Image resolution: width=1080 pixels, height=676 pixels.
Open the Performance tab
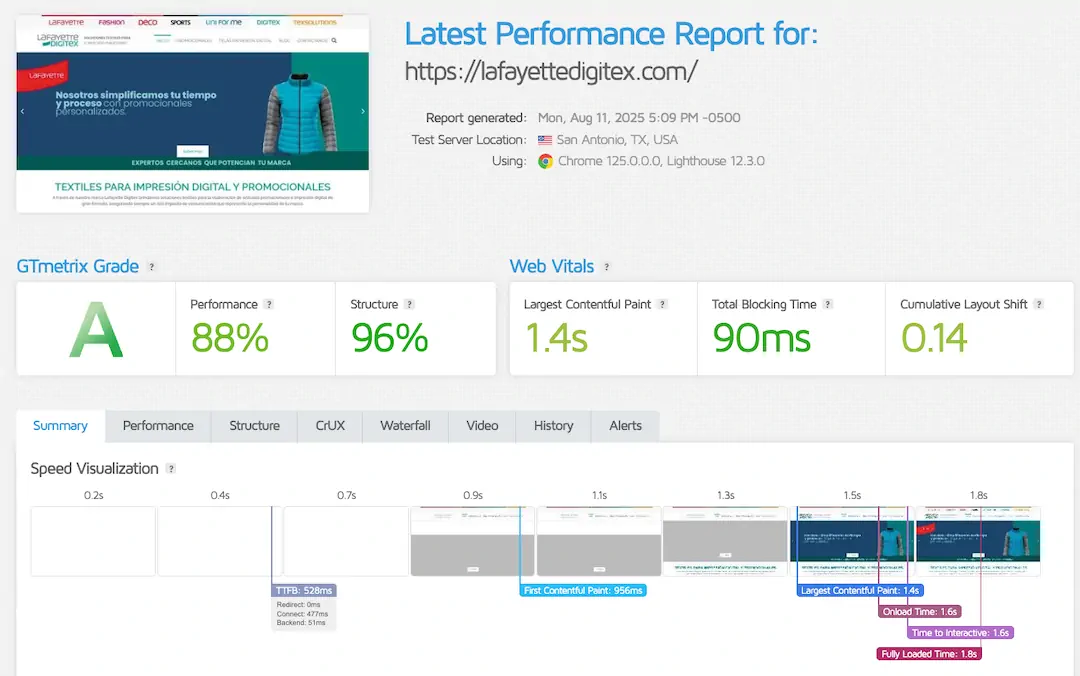158,426
